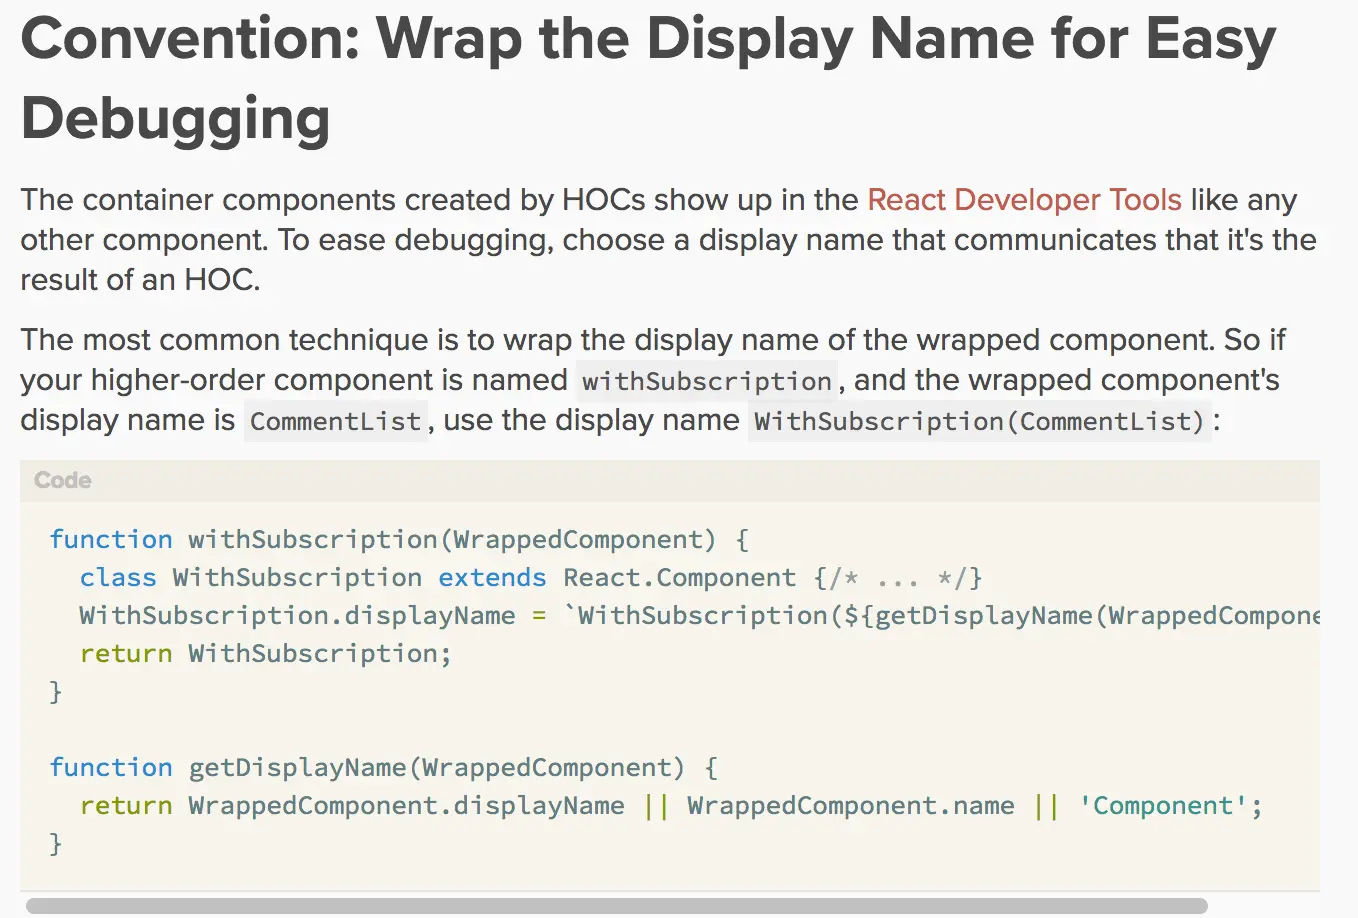
Task: Click the 'function withSubscription(WrappedComponent) {' code line
Action: click(x=399, y=540)
